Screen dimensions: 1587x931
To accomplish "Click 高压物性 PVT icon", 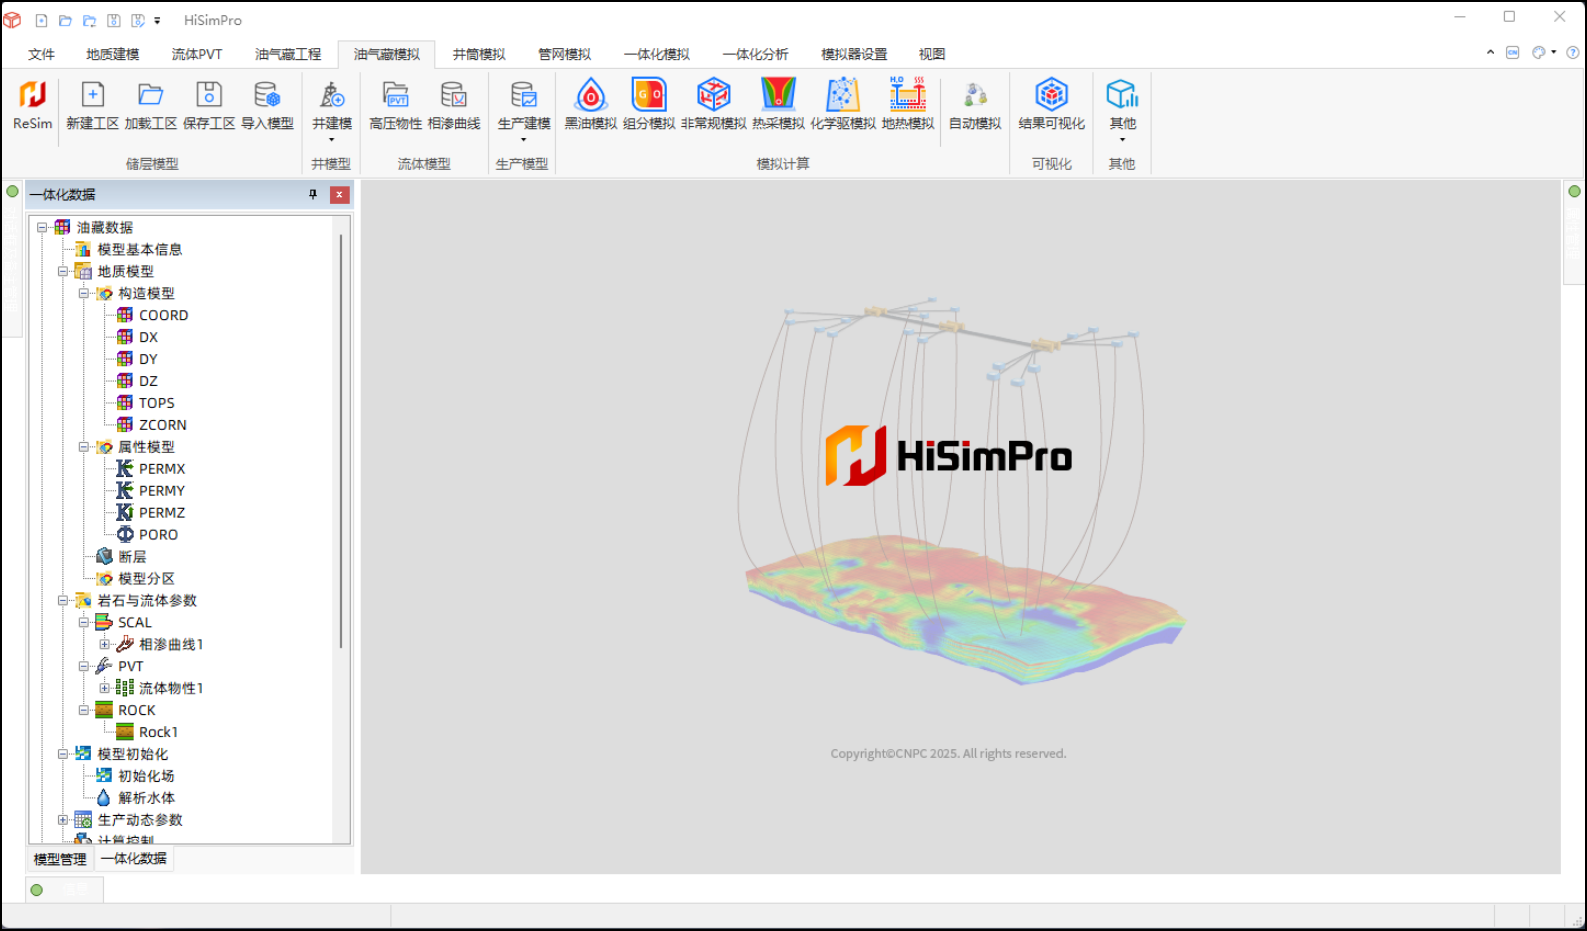I will (395, 105).
